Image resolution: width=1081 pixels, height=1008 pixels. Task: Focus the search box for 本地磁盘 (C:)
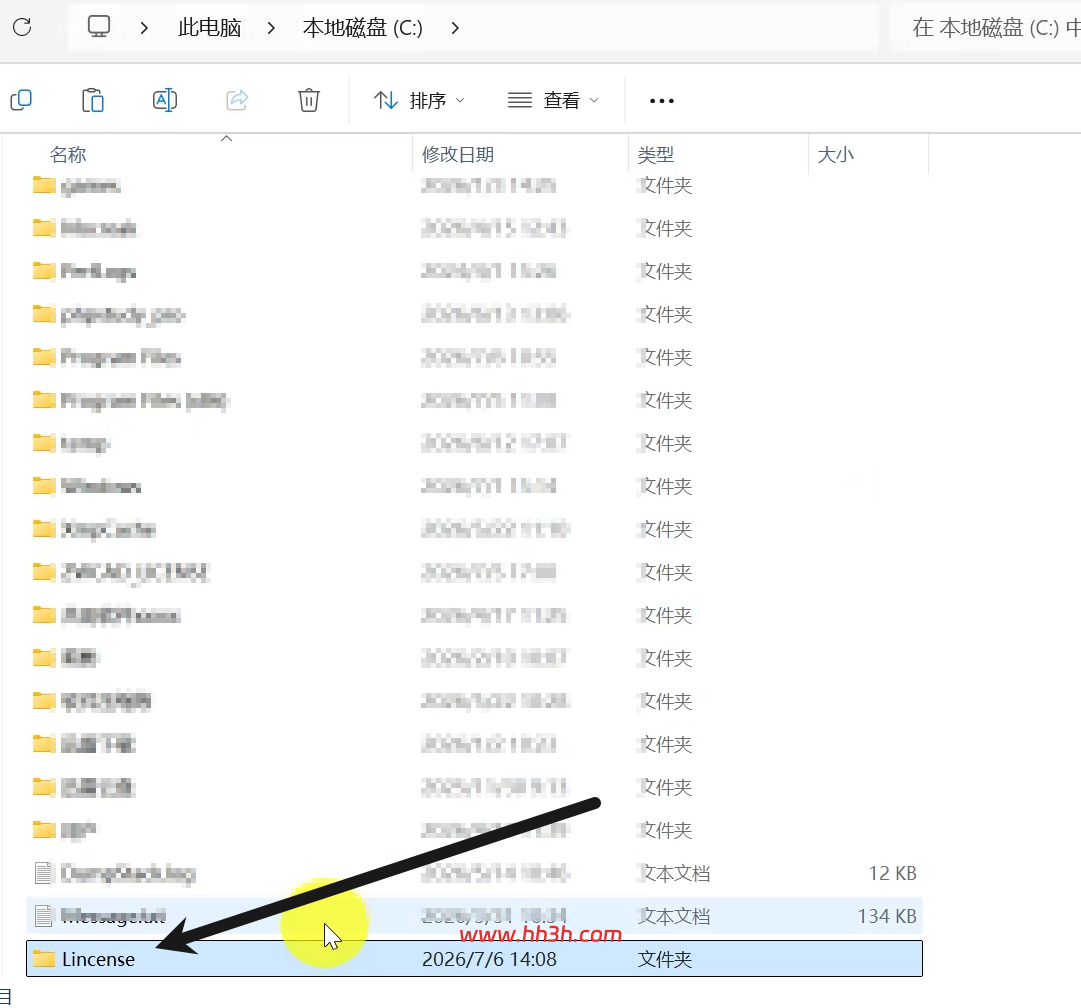[x=986, y=28]
